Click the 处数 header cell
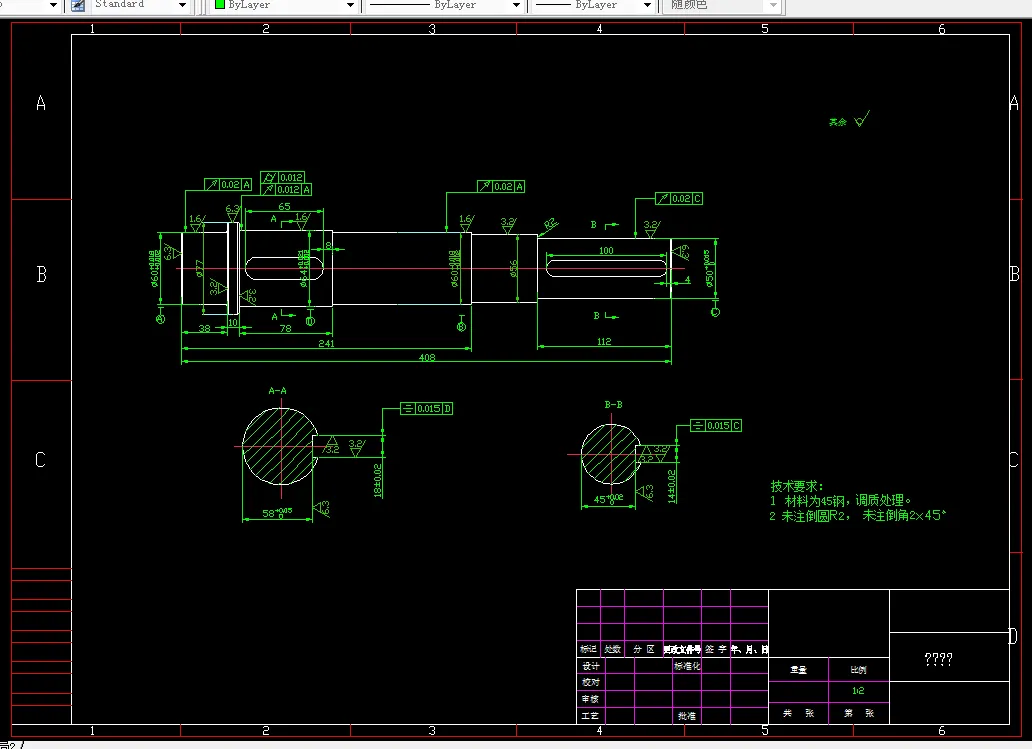This screenshot has height=749, width=1032. click(x=613, y=649)
